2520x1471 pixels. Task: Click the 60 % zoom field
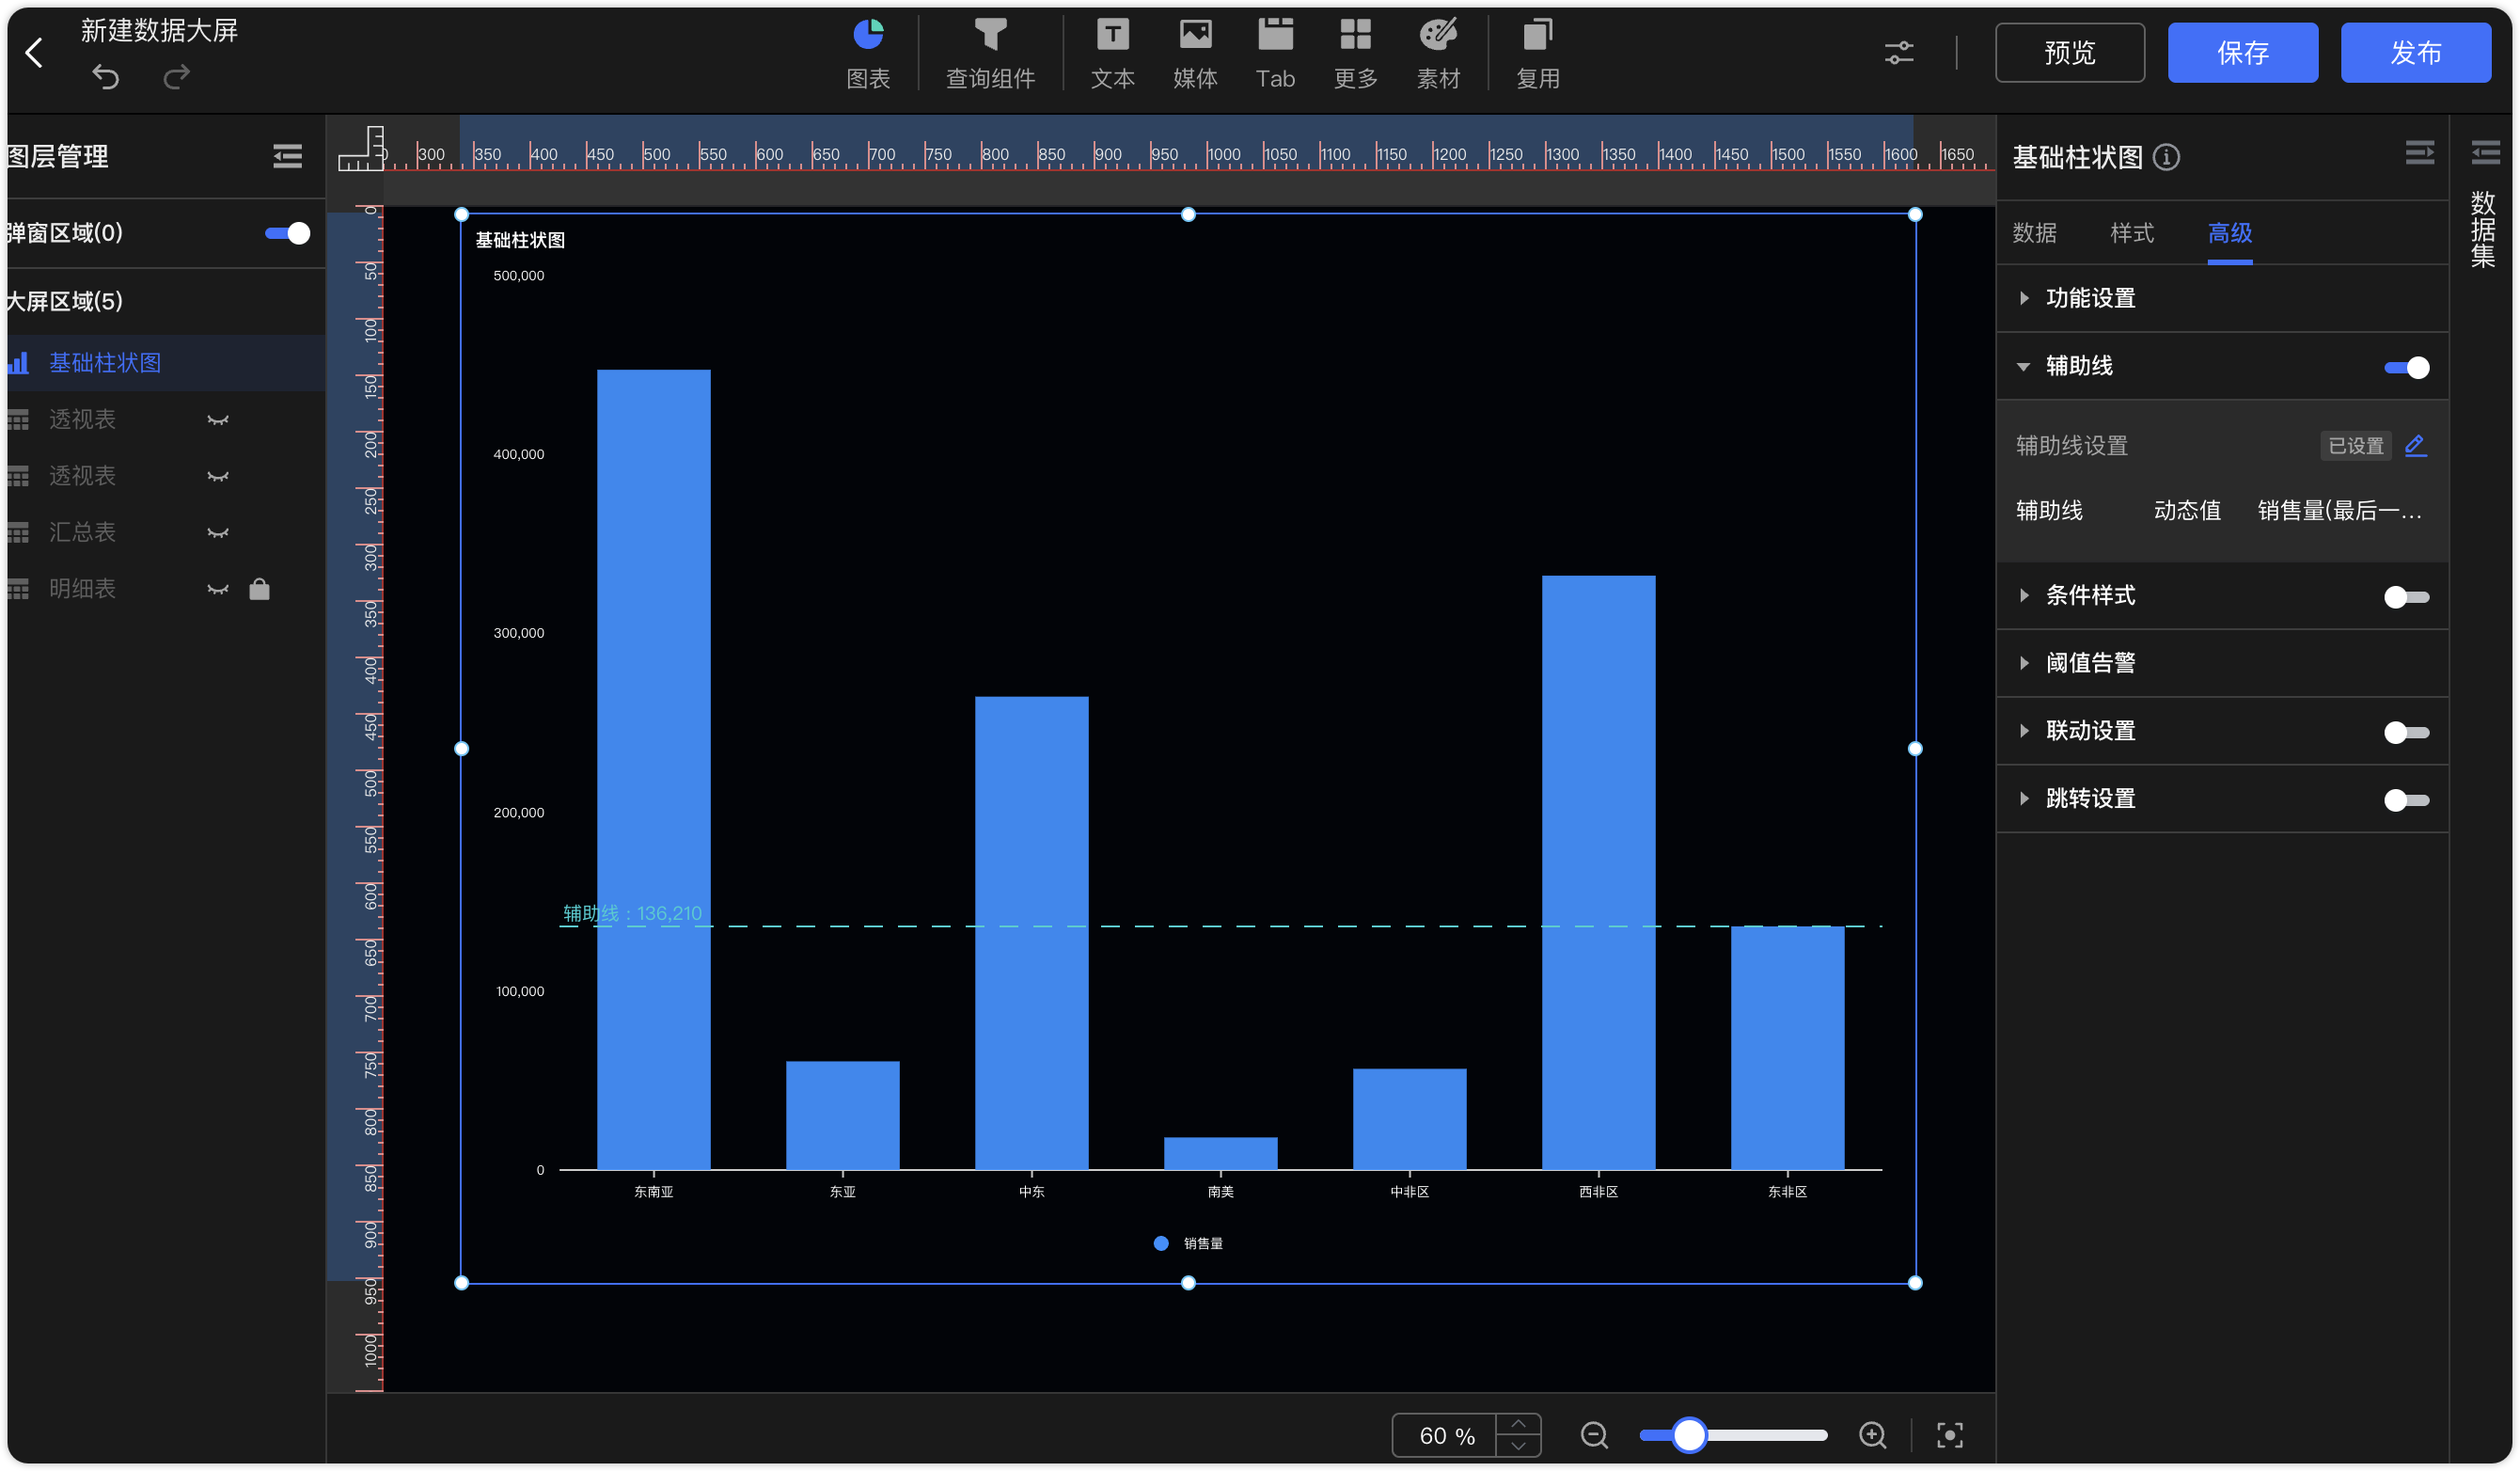click(1446, 1435)
